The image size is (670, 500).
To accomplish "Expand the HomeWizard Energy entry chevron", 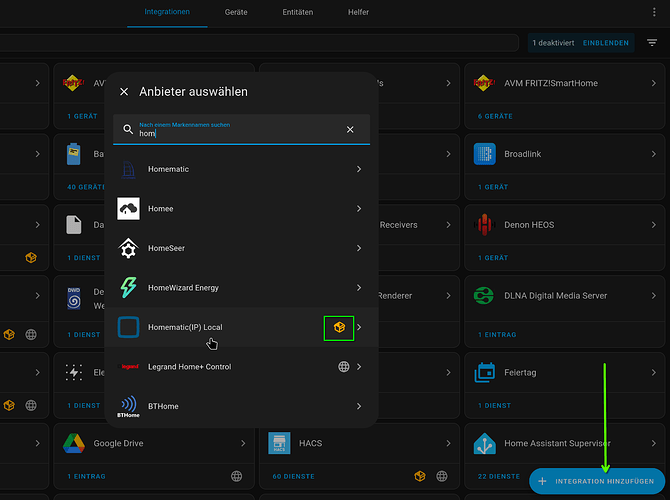I will coord(359,288).
